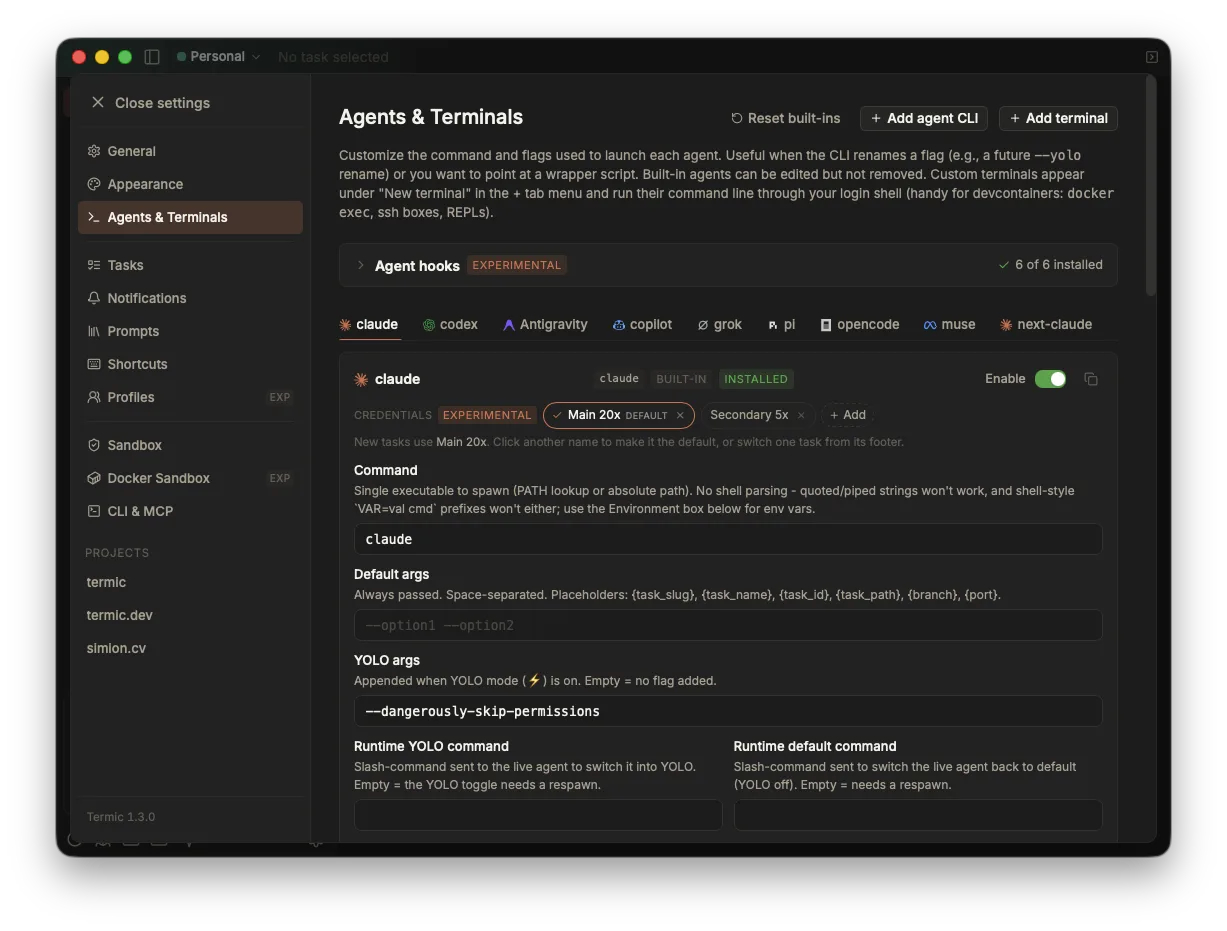The height and width of the screenshot is (931, 1227).
Task: Focus the YOLO args input field
Action: pyautogui.click(x=728, y=711)
